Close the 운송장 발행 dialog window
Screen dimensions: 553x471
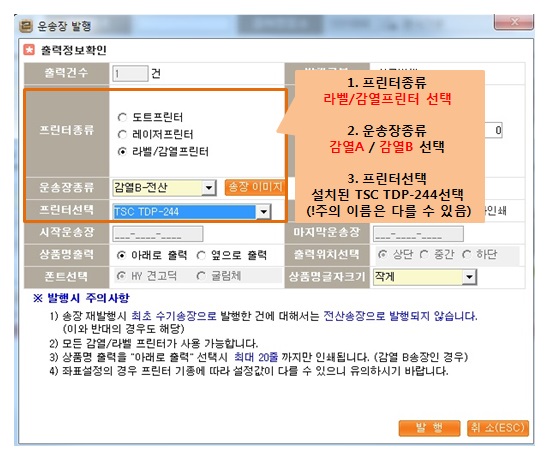point(514,22)
